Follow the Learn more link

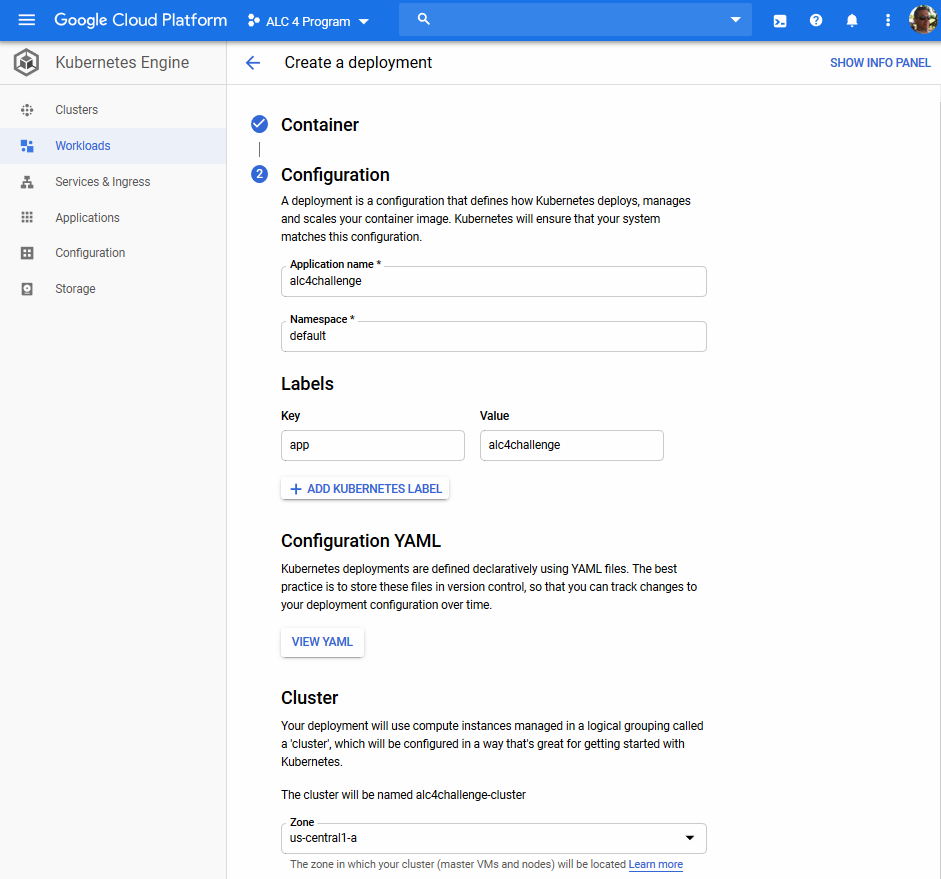(x=655, y=864)
